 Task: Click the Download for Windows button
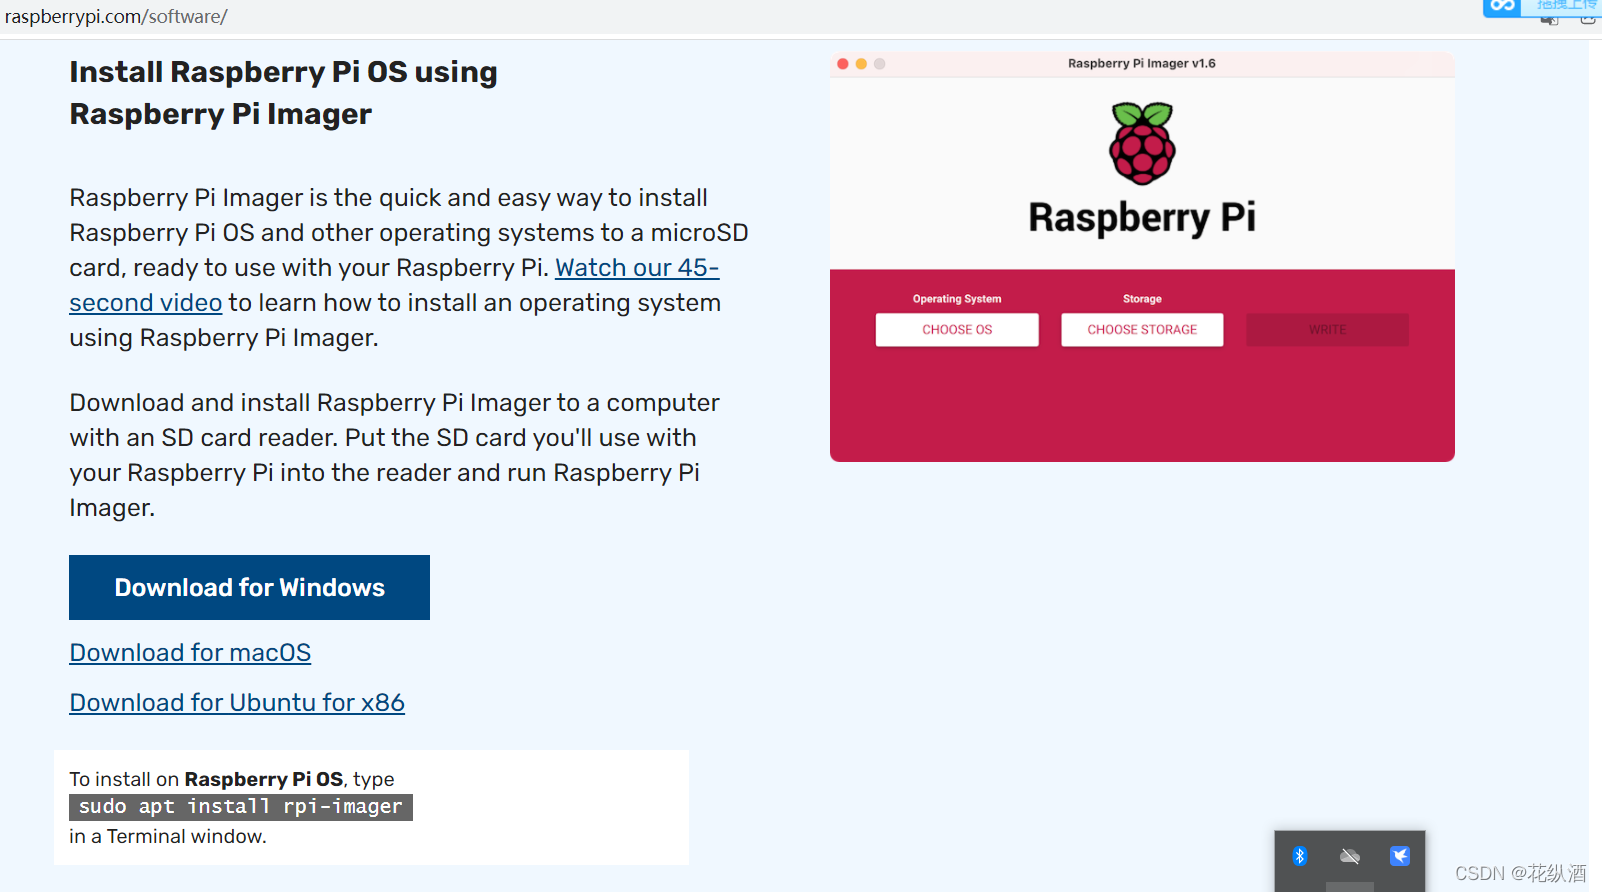tap(249, 587)
